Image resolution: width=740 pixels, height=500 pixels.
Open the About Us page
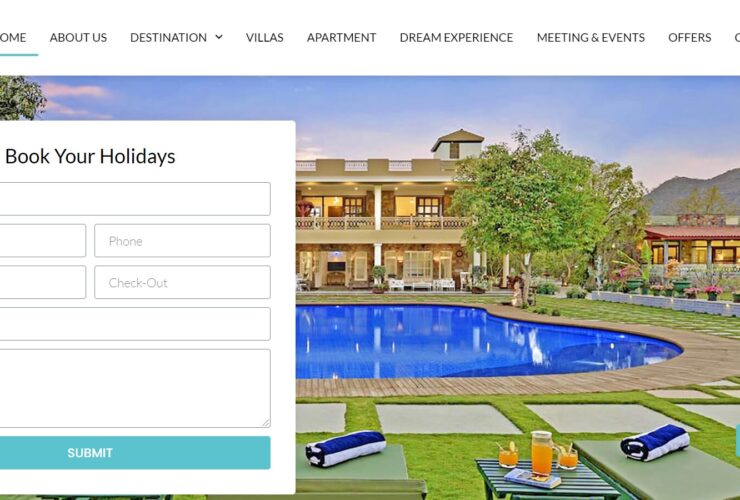78,37
